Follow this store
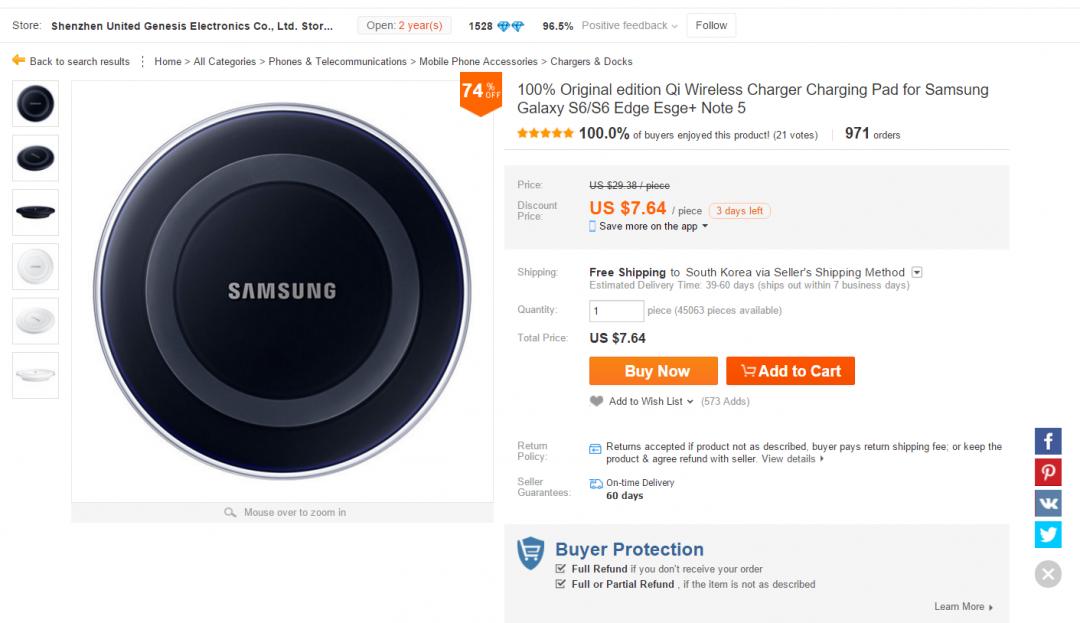 [711, 25]
